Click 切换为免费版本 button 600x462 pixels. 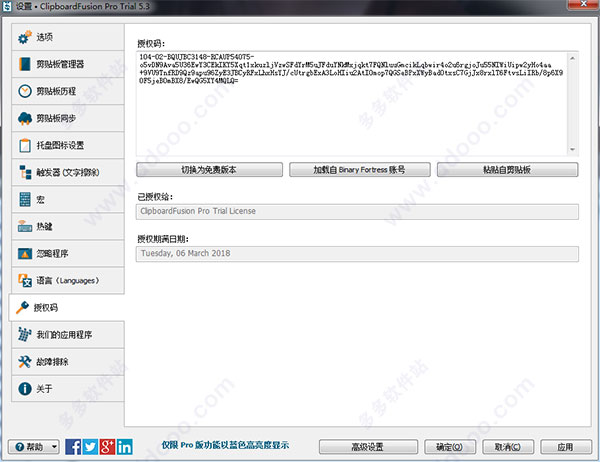click(x=209, y=170)
